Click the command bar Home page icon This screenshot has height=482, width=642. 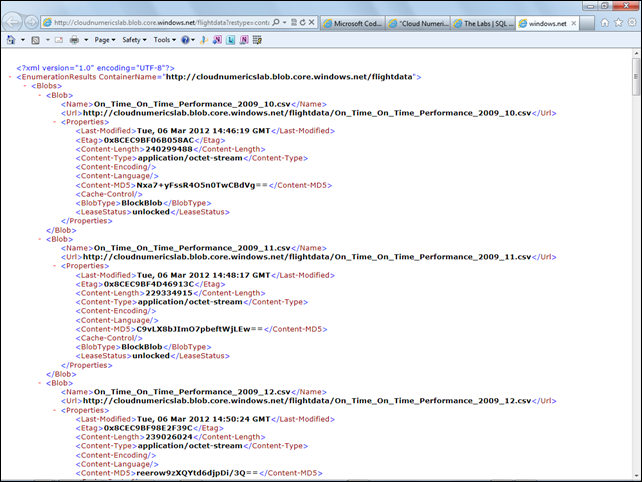pyautogui.click(x=11, y=40)
